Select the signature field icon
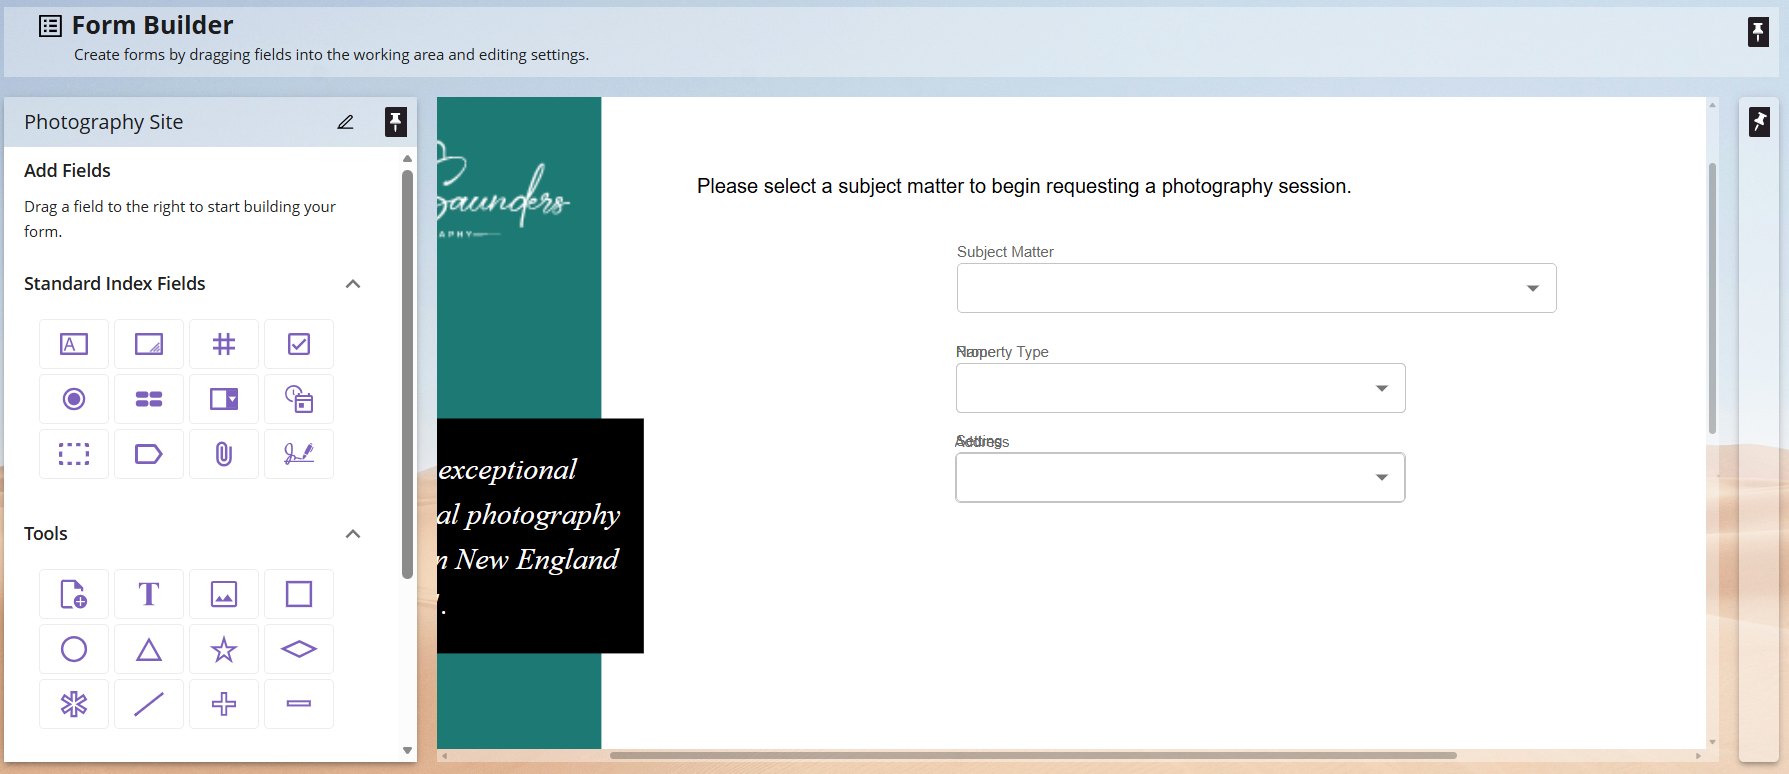The height and width of the screenshot is (774, 1789). point(299,454)
